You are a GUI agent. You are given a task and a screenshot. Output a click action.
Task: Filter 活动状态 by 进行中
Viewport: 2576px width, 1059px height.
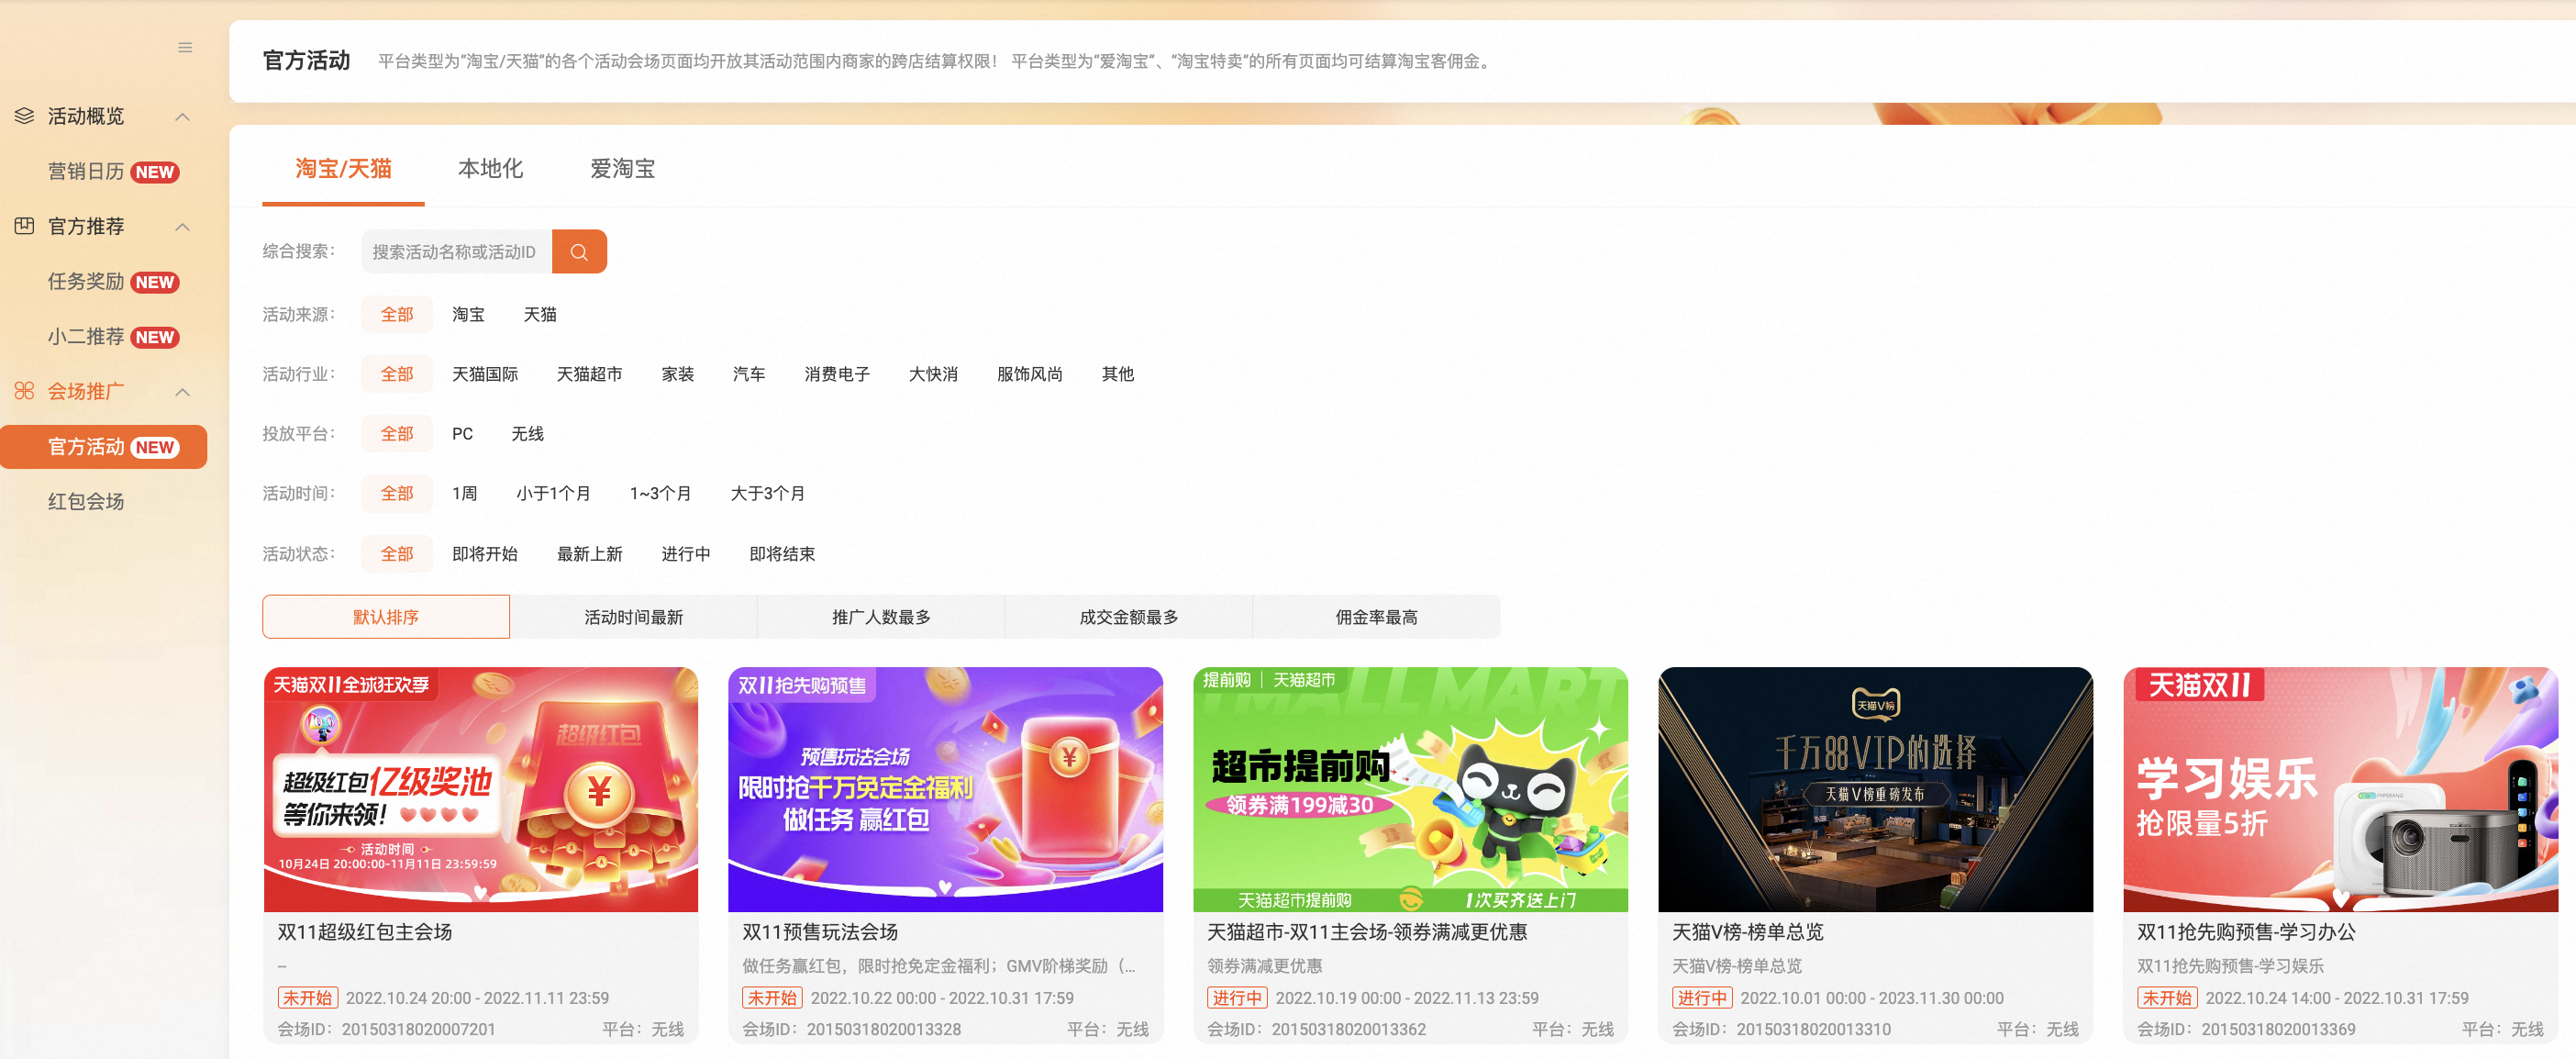[686, 554]
